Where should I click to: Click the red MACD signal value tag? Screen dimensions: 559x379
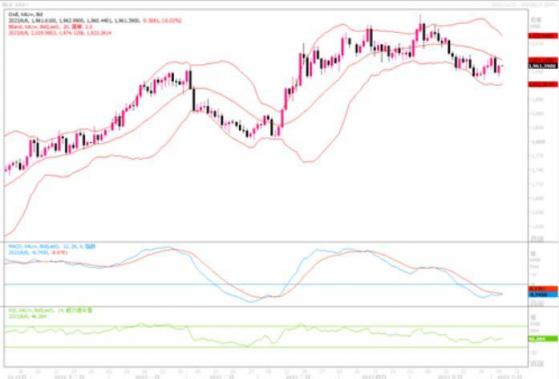coord(543,289)
